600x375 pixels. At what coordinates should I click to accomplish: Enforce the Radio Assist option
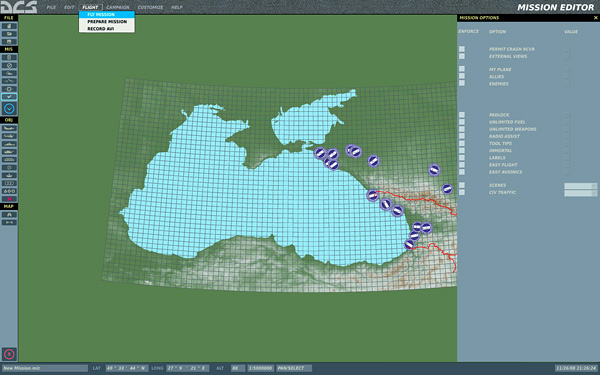(462, 136)
